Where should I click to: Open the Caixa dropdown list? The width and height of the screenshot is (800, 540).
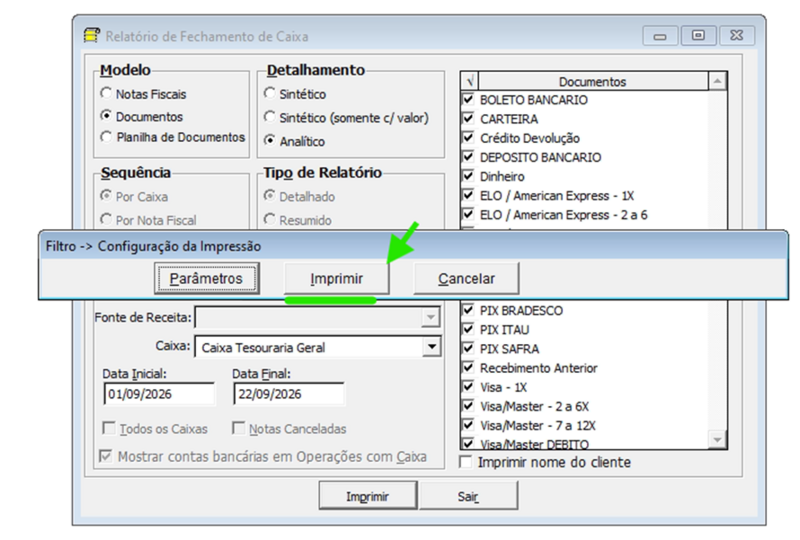tap(432, 347)
